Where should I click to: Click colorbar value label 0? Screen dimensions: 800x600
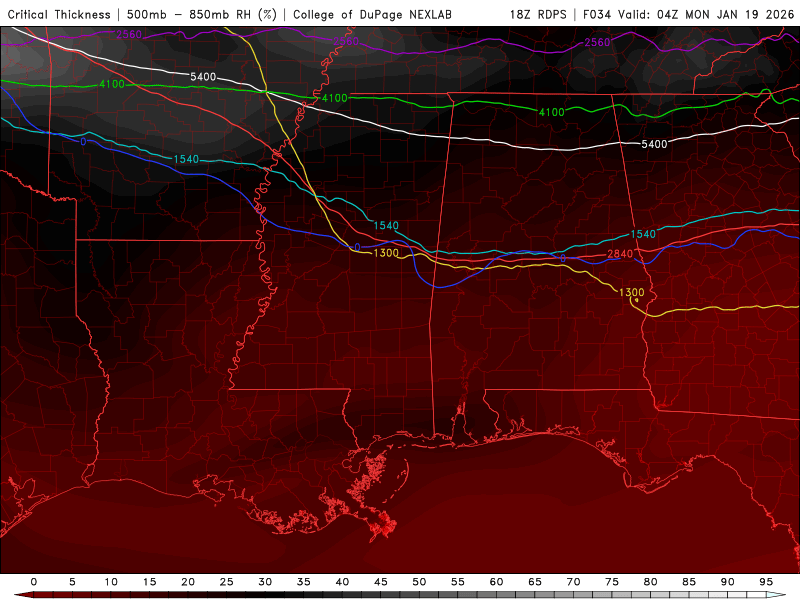(34, 582)
